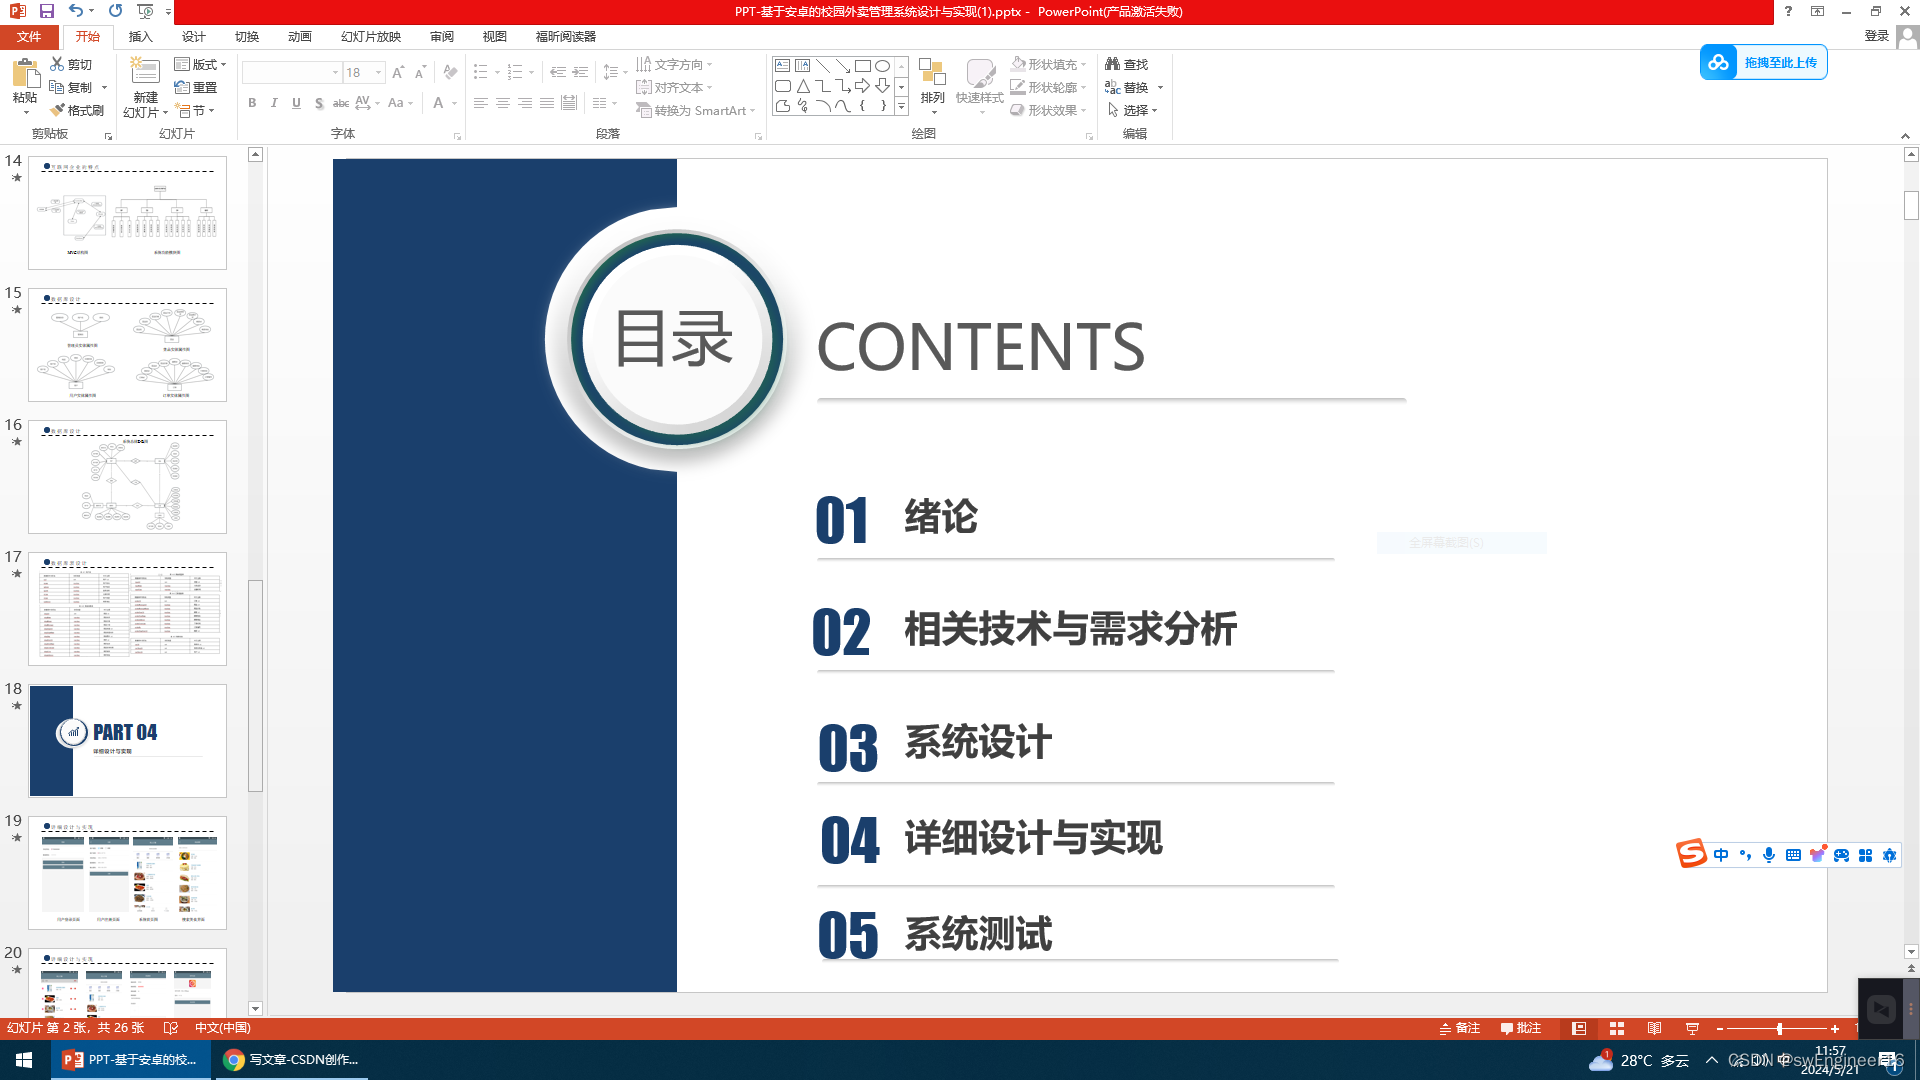
Task: Start the slide show from status bar
Action: tap(1692, 1028)
